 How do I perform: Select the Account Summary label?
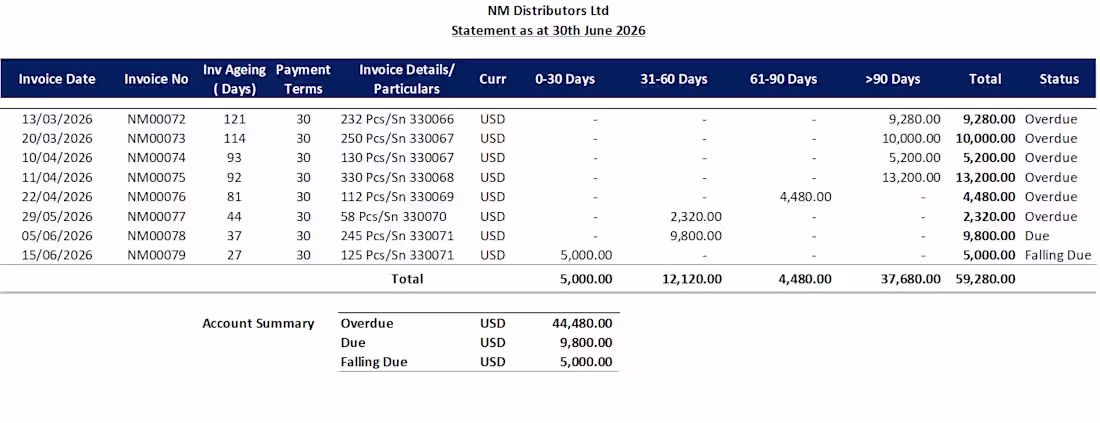point(258,323)
